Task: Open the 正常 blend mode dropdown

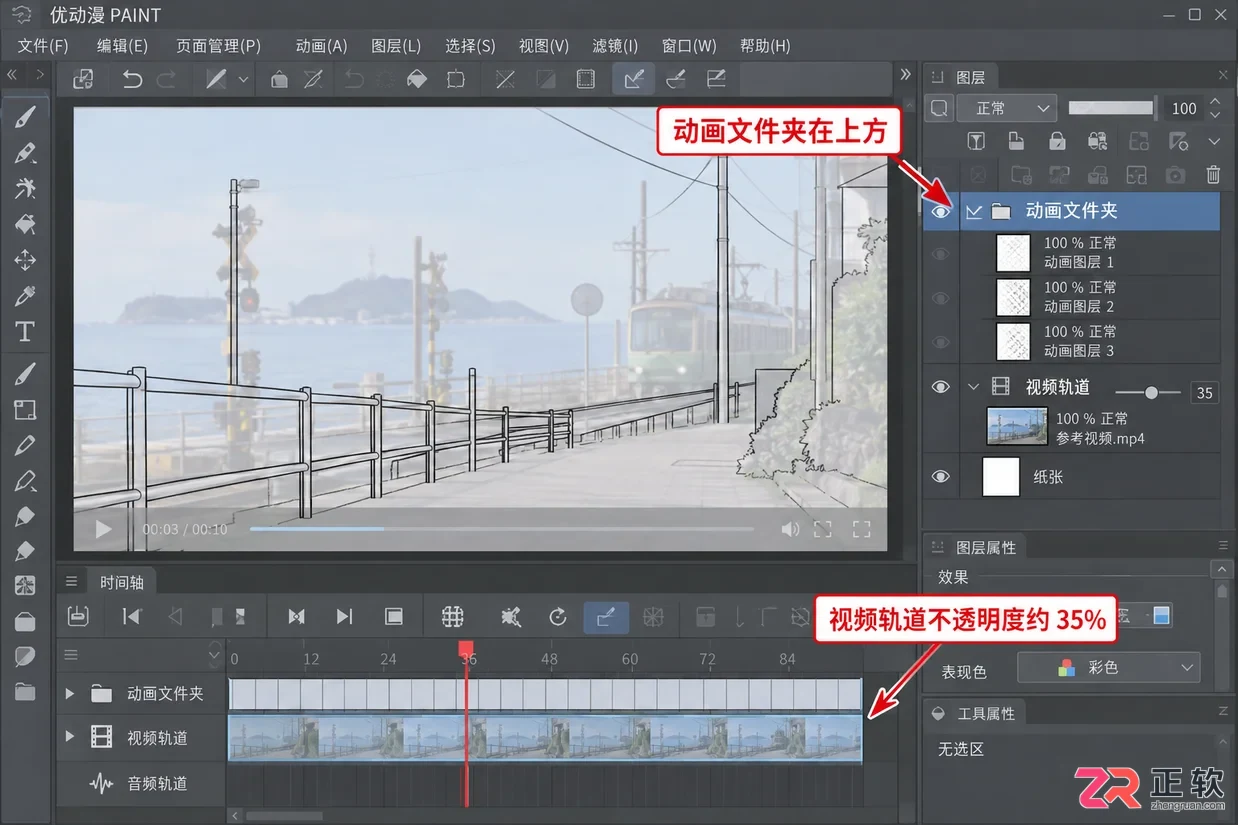Action: [1006, 108]
